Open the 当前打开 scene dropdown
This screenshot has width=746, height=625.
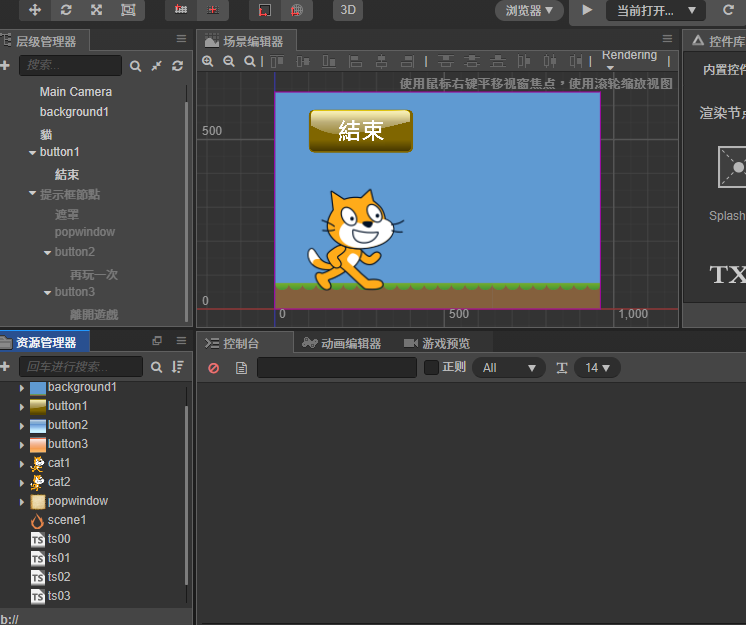coord(656,10)
